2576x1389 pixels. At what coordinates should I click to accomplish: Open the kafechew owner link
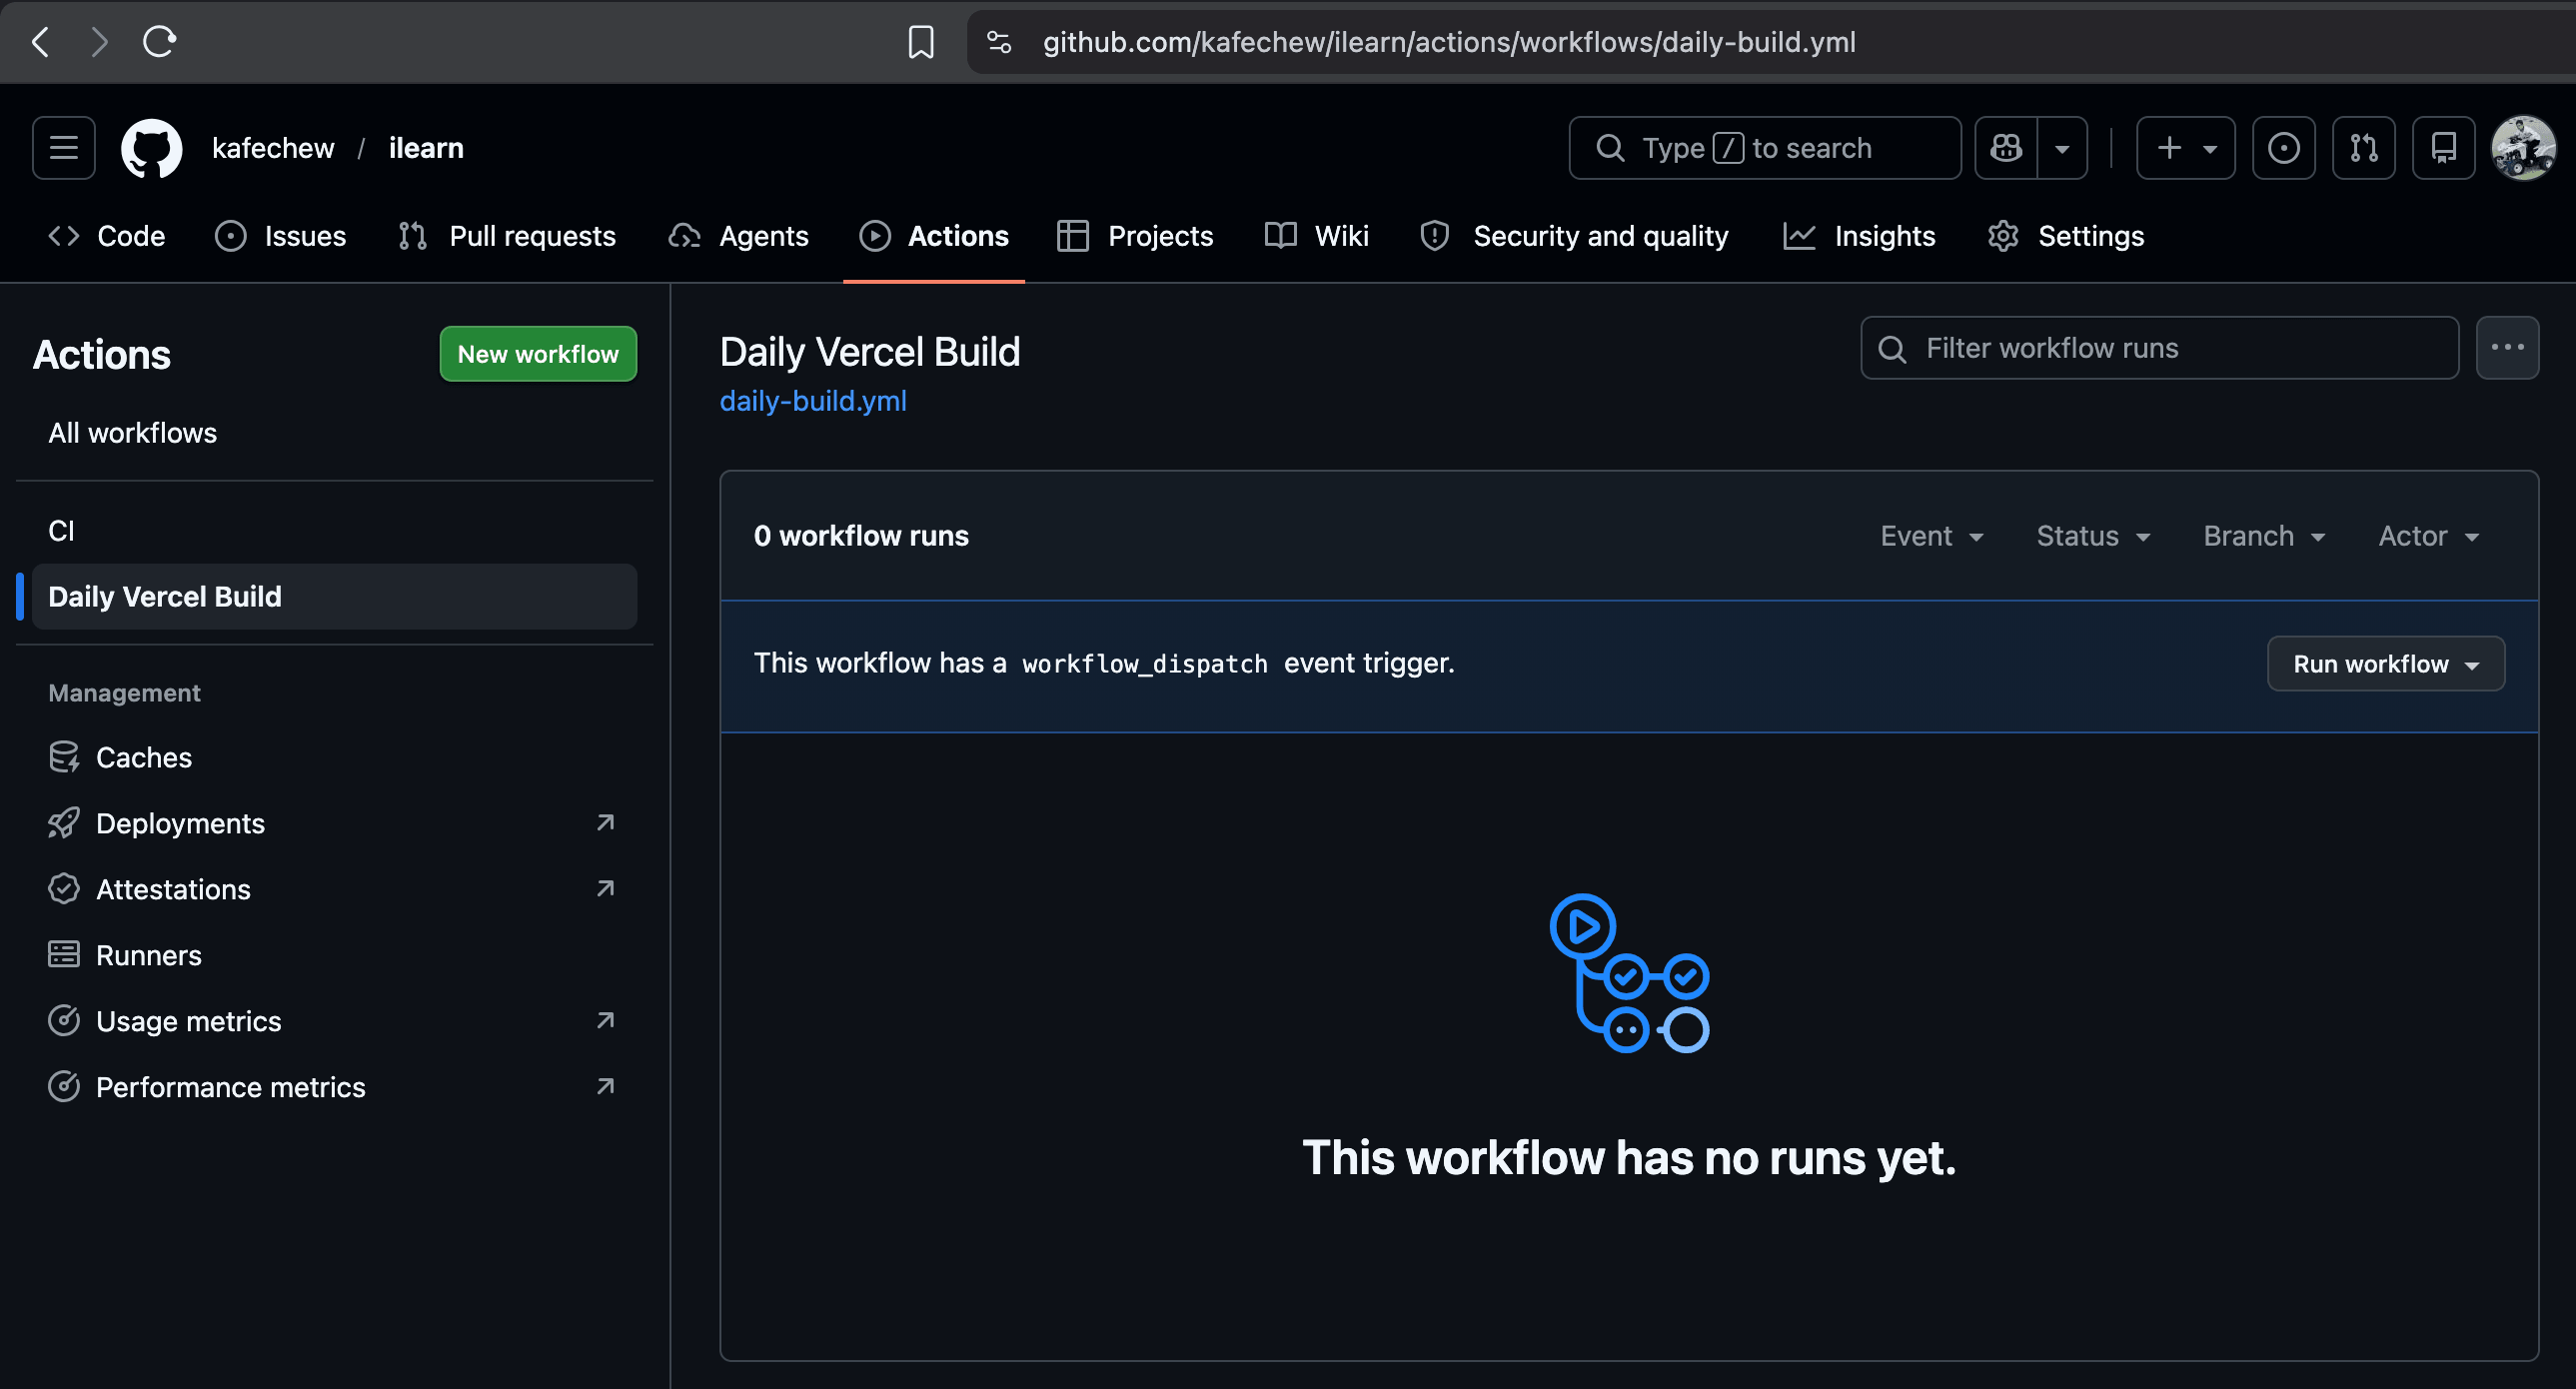(273, 148)
